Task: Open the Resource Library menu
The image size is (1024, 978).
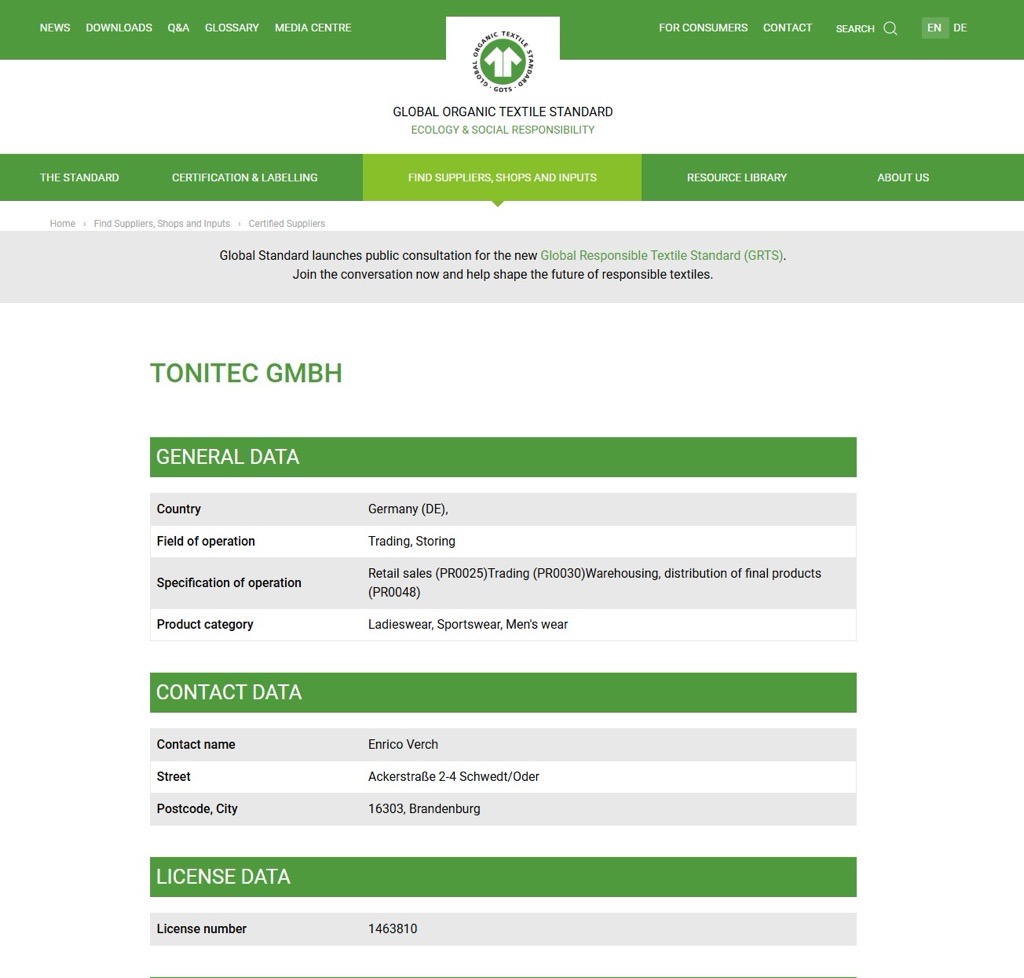Action: [x=737, y=178]
